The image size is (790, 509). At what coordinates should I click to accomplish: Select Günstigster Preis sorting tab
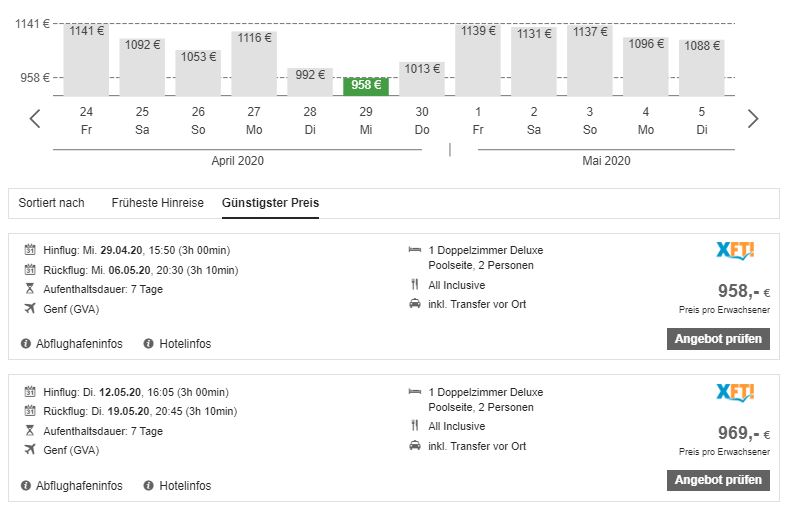[x=271, y=203]
